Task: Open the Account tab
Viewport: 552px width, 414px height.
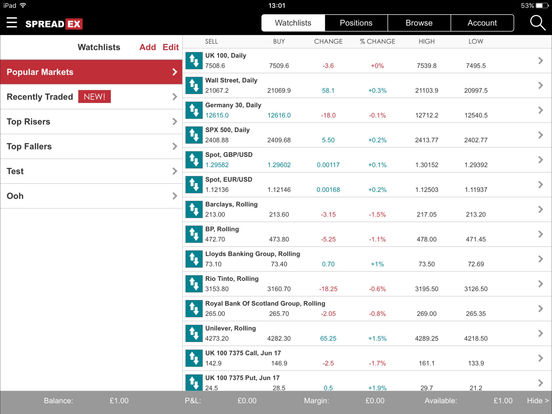Action: pyautogui.click(x=482, y=23)
